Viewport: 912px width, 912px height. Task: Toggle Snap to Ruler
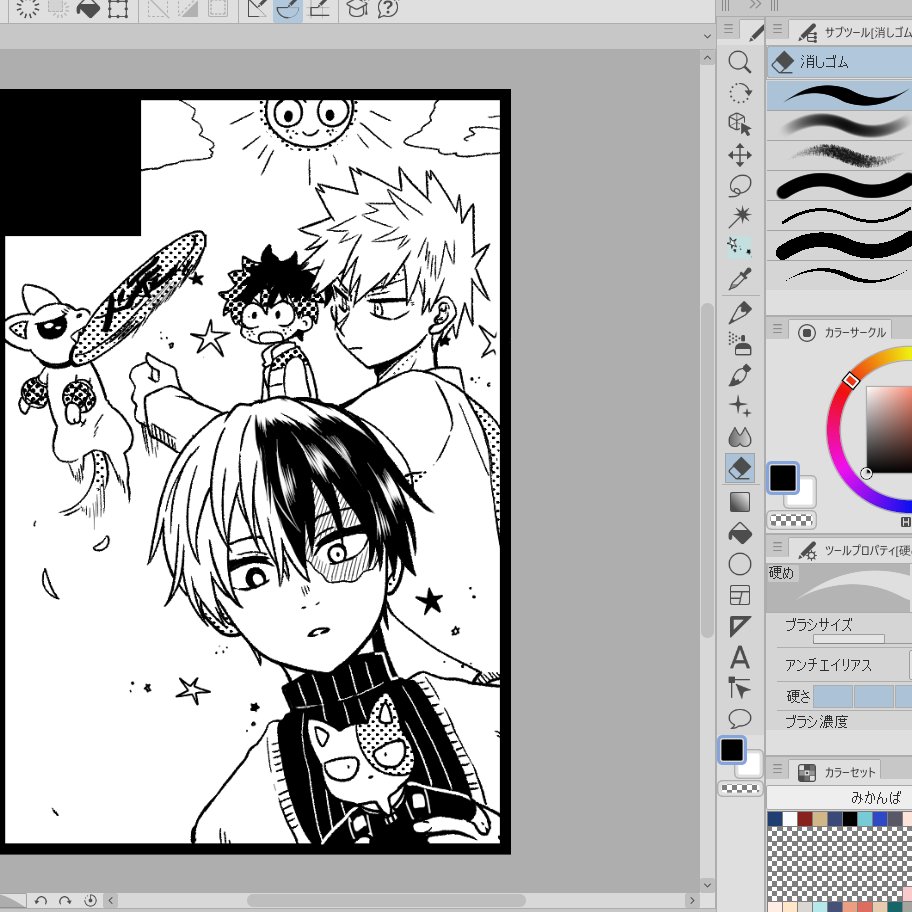258,8
